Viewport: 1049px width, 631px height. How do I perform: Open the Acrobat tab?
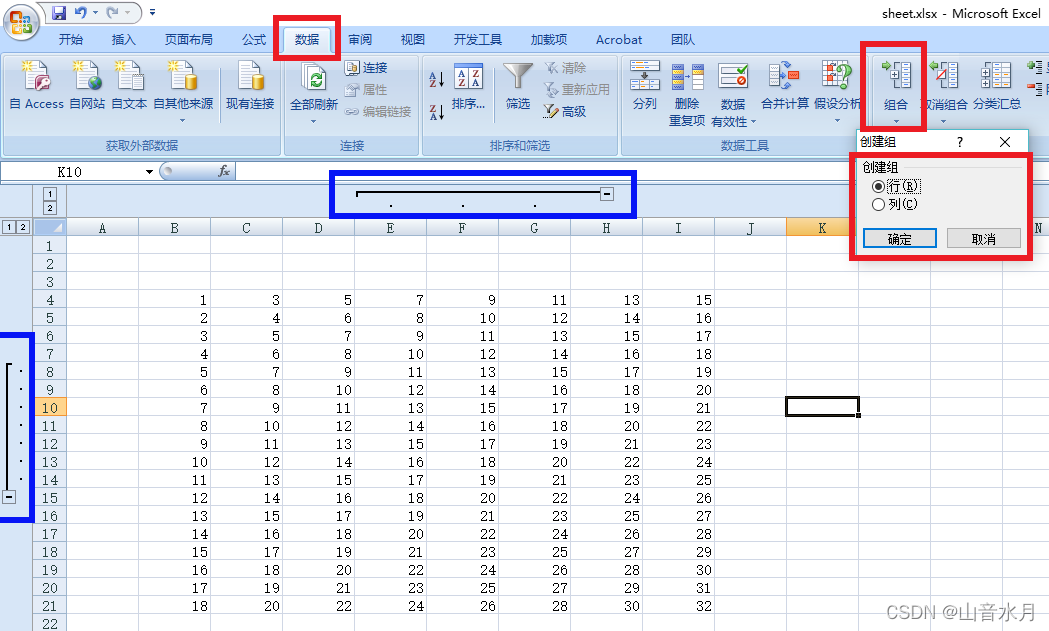[619, 39]
